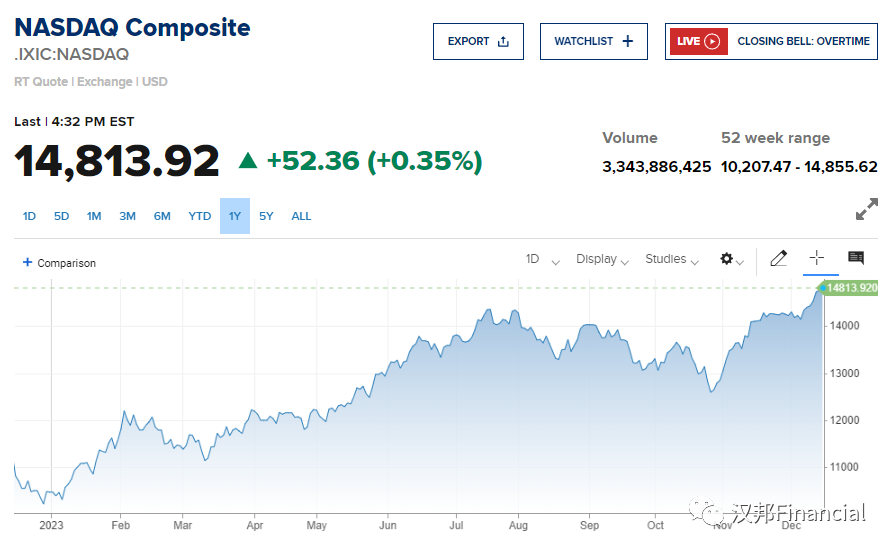Select the 6M time range
The width and height of the screenshot is (894, 552).
162,216
